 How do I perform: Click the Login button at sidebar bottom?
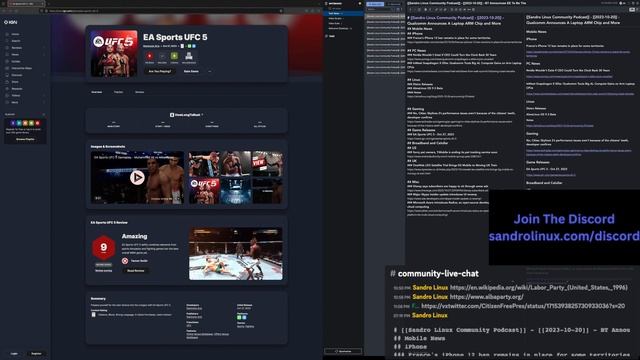coord(14,353)
